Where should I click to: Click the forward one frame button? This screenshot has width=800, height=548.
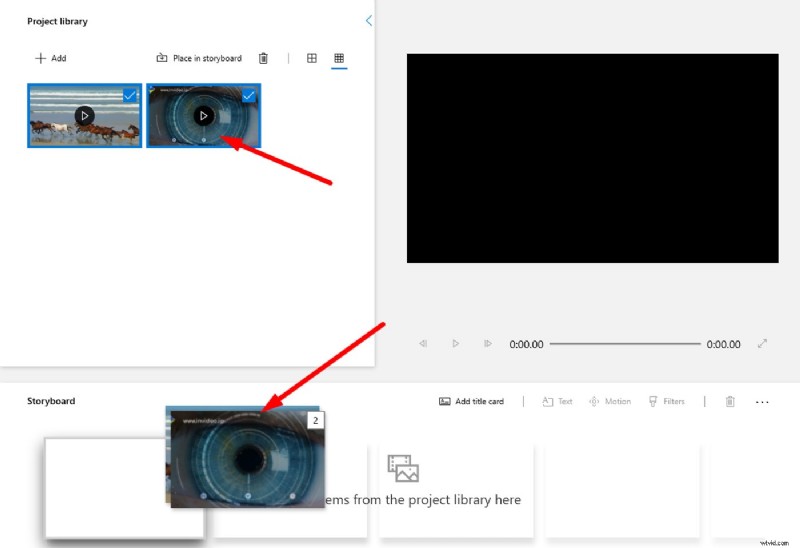pyautogui.click(x=487, y=344)
